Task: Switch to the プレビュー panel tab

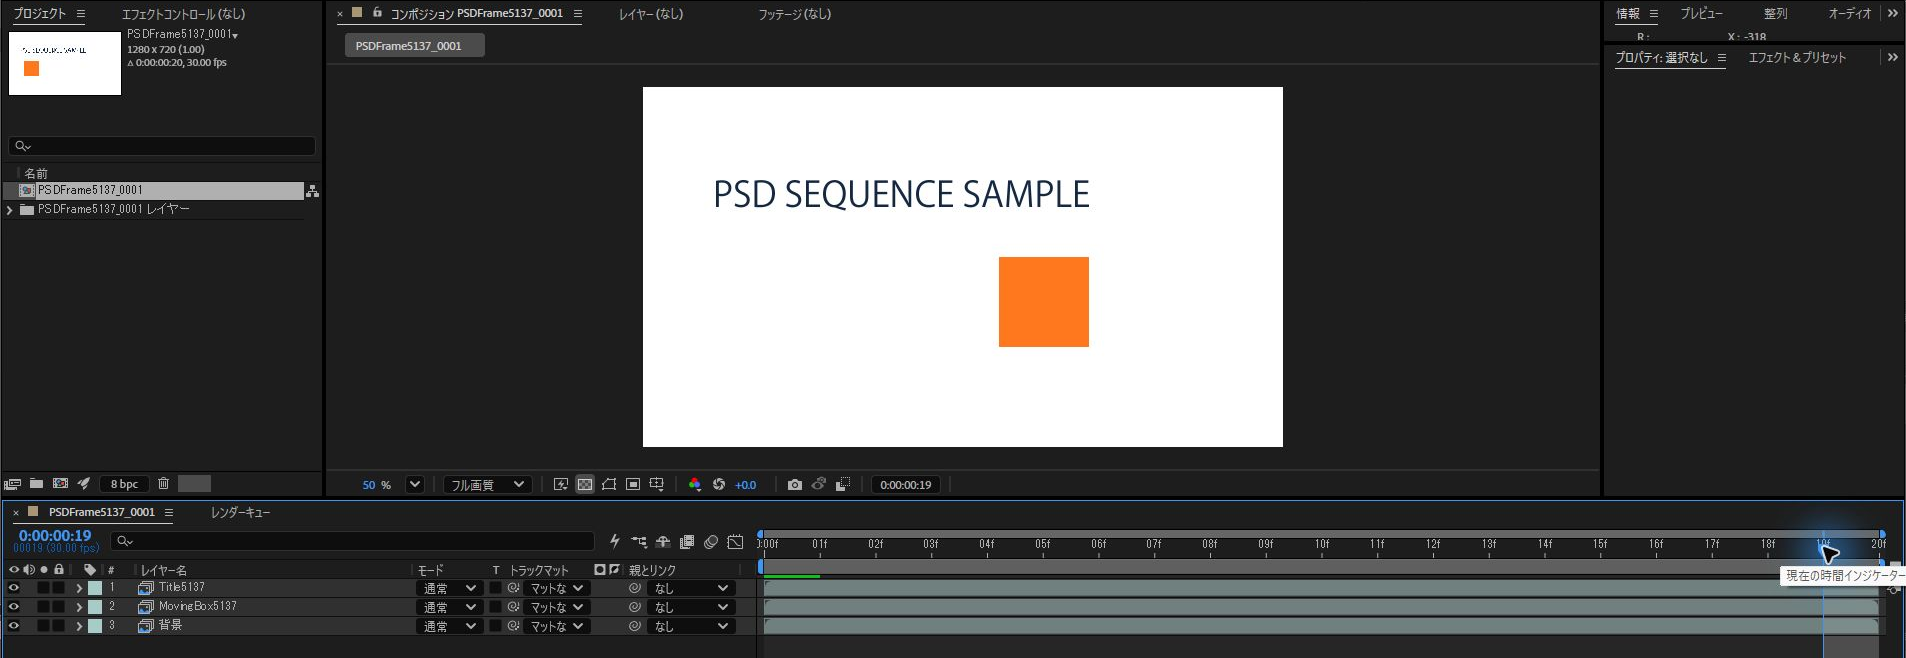Action: point(1701,14)
